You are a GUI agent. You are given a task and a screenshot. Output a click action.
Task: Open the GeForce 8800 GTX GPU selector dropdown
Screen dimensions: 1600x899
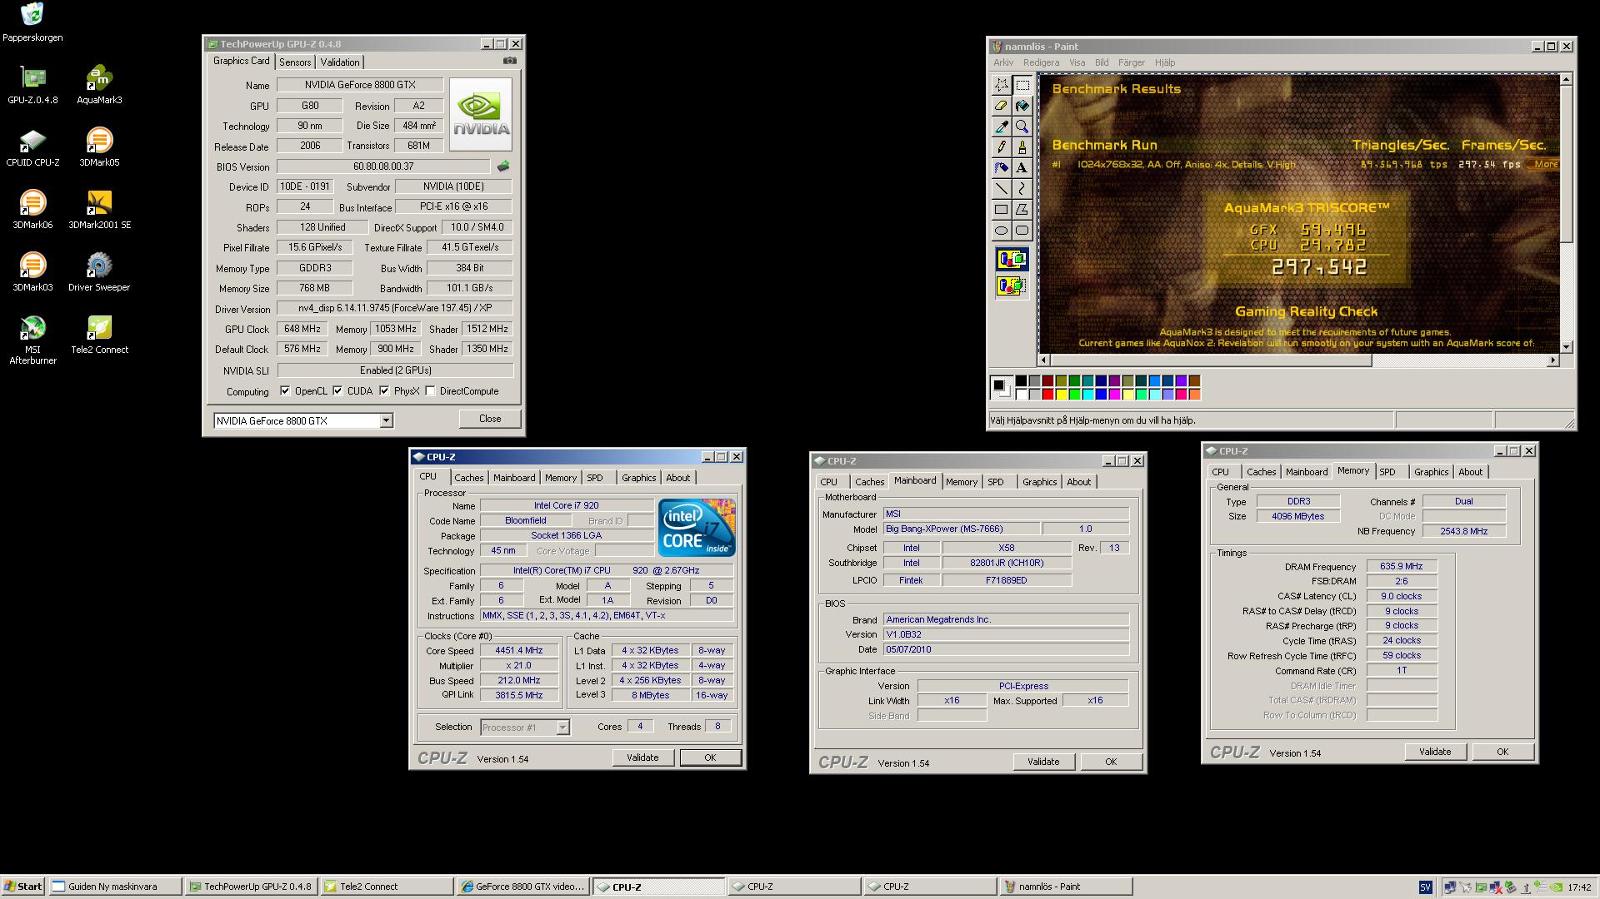(386, 421)
